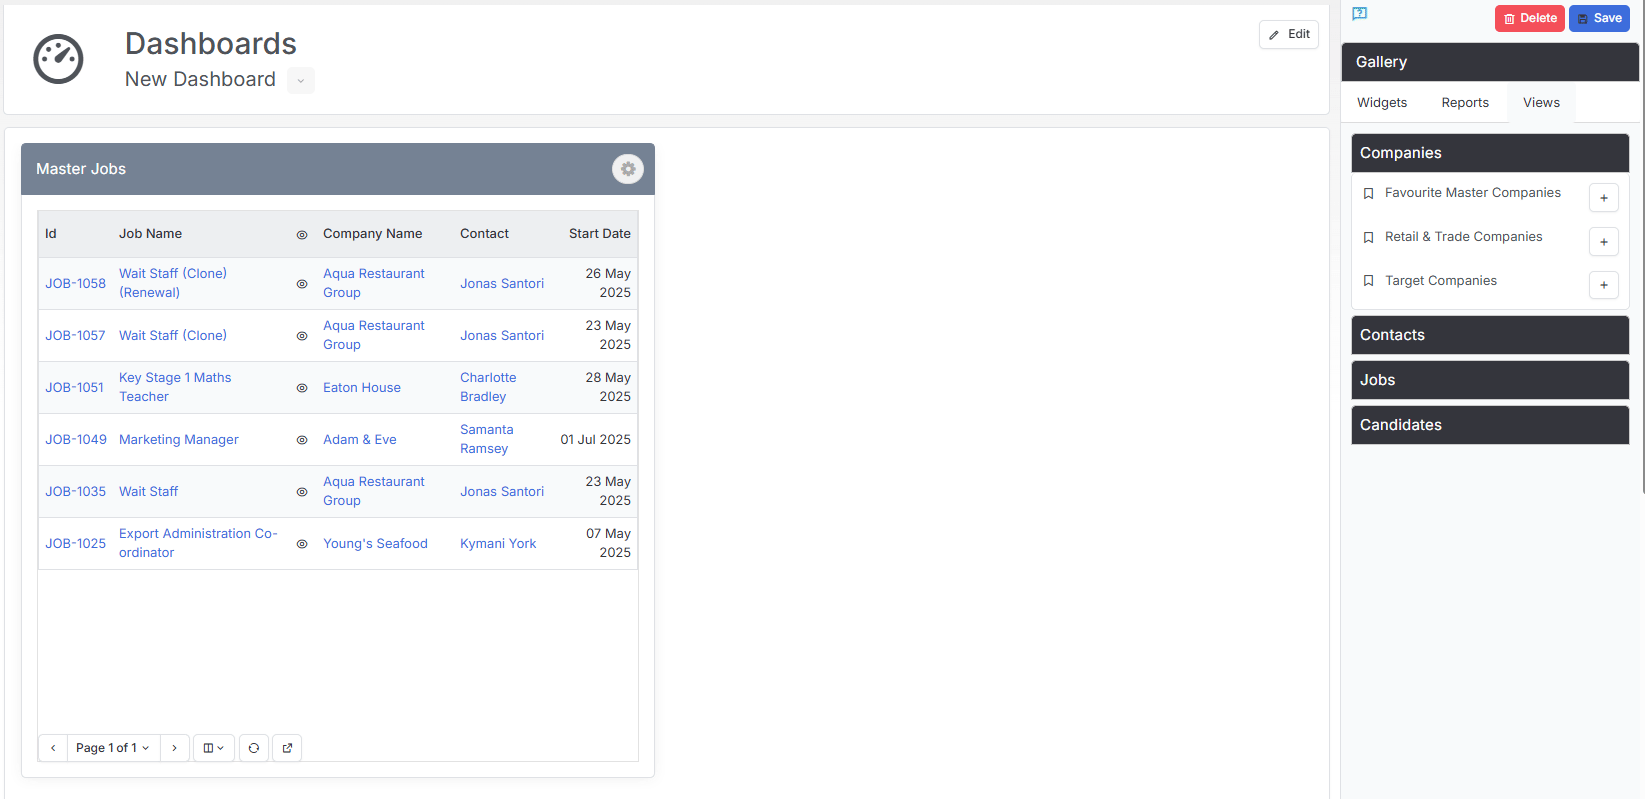Click the blue Save button
Viewport: 1645px width, 799px height.
pos(1600,18)
